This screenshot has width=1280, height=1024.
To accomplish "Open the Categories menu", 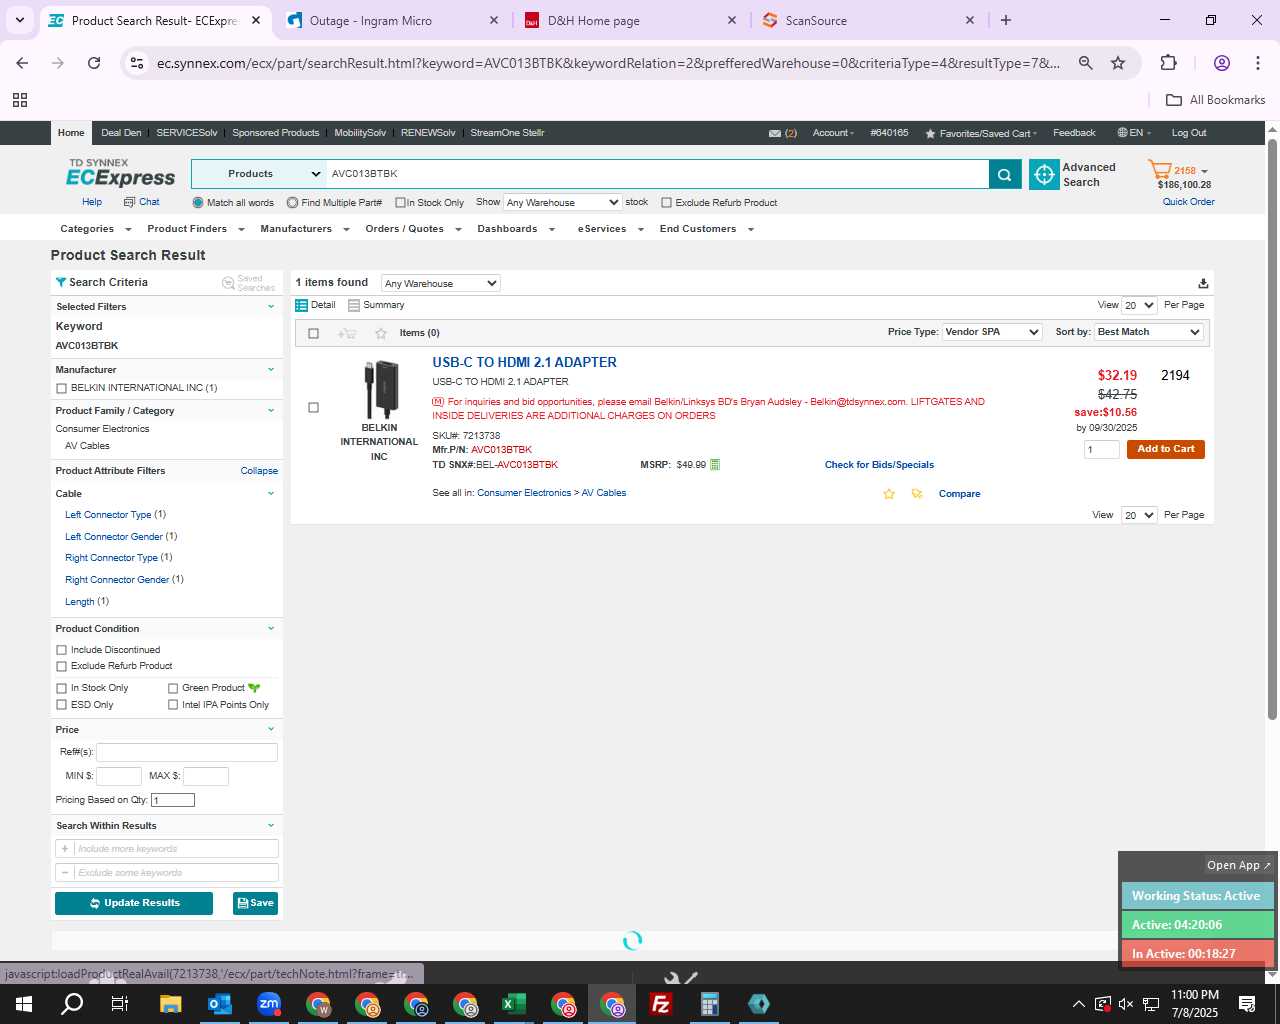I will [95, 229].
